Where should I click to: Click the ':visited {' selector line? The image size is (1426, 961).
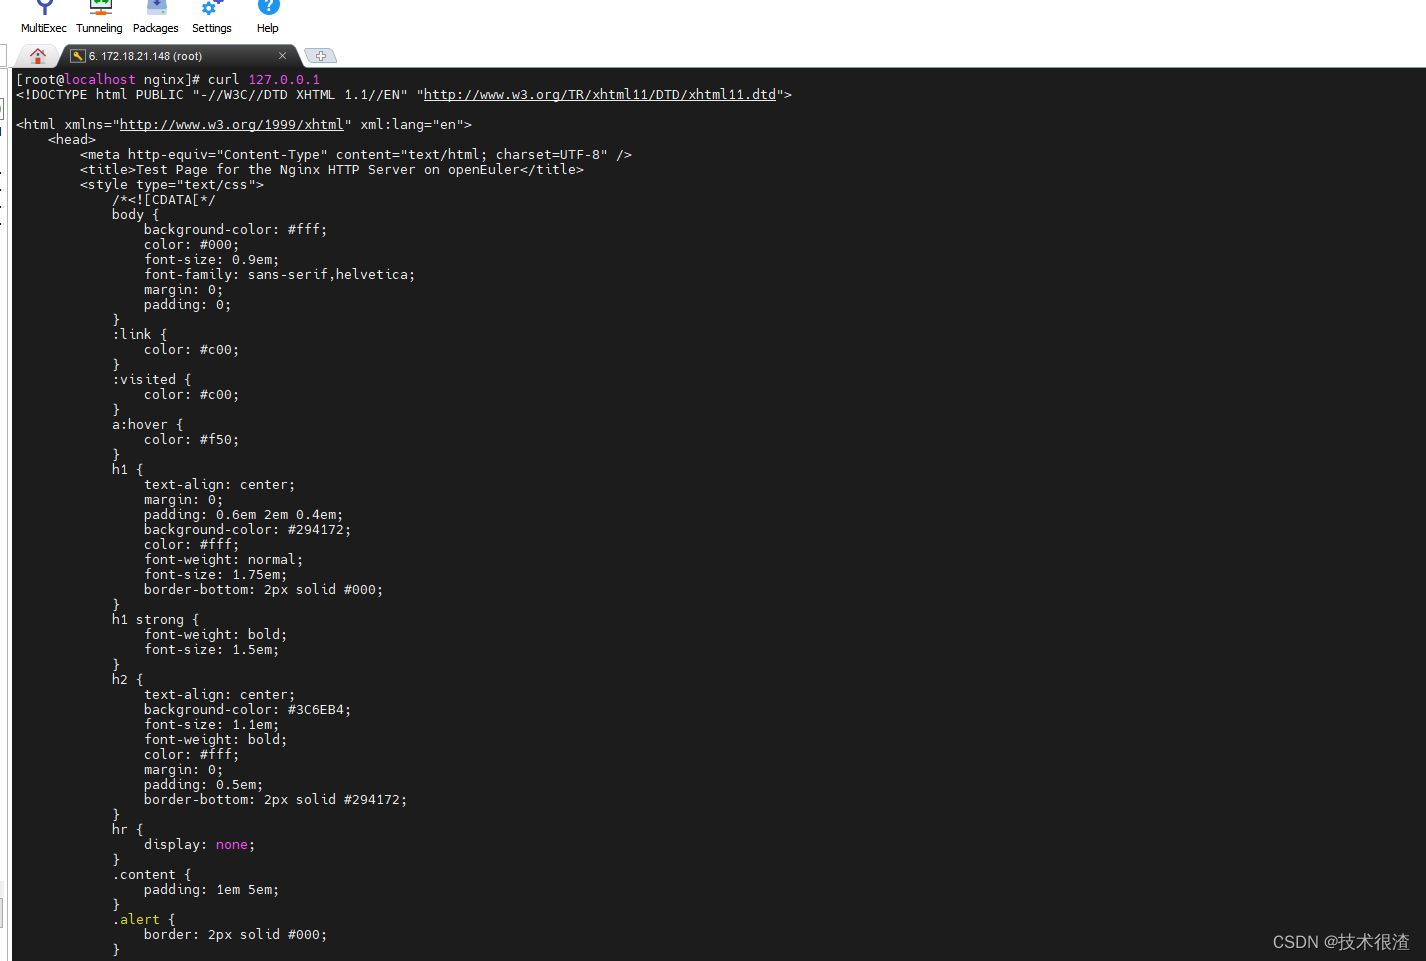click(152, 380)
